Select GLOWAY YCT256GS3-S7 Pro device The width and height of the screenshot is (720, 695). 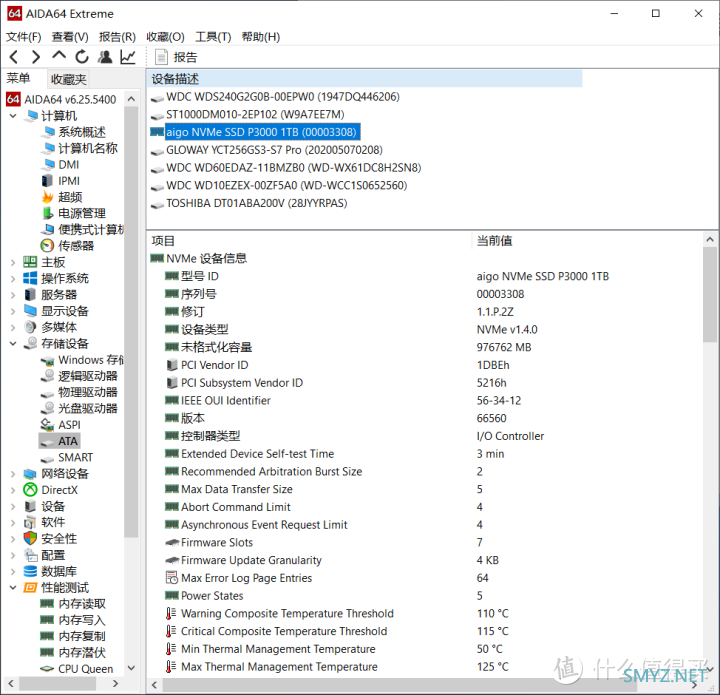275,150
